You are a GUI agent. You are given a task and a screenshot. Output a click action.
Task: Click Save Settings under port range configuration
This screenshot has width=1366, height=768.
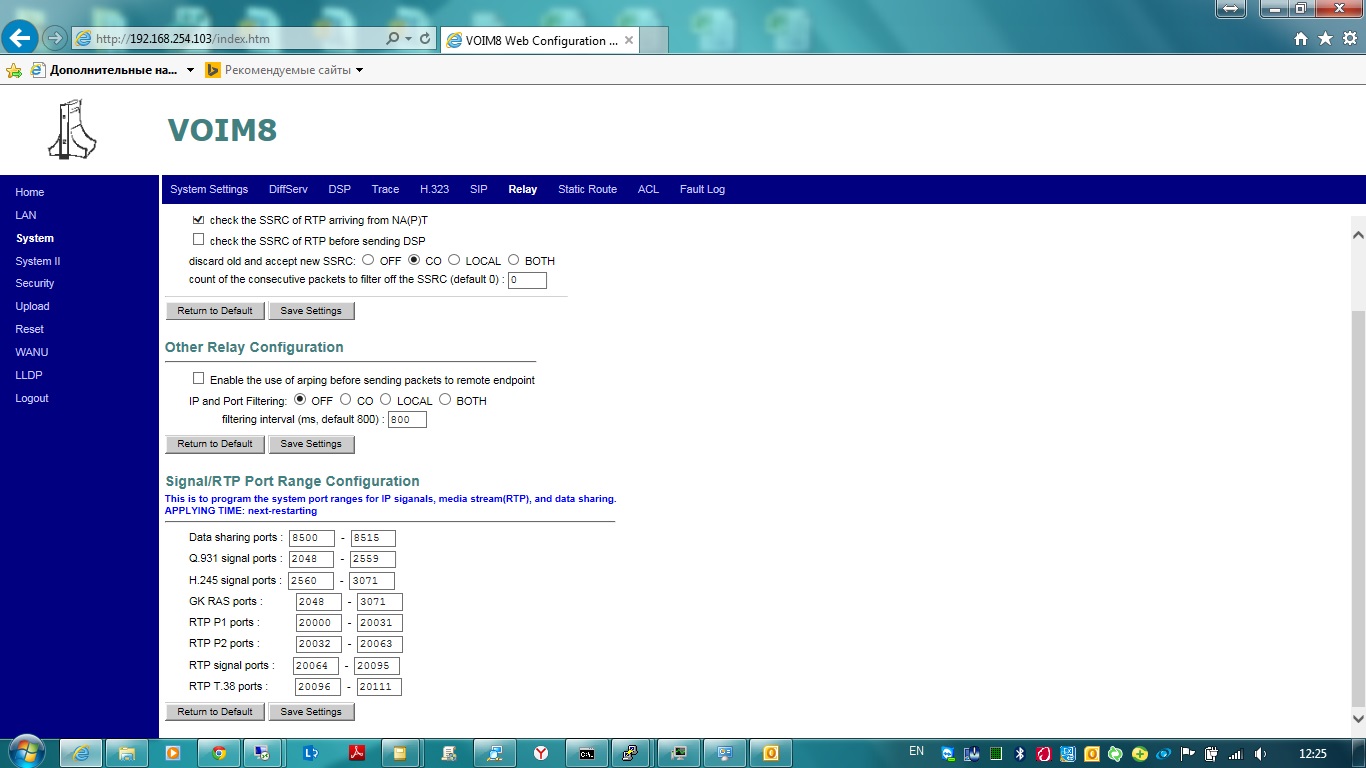(x=311, y=712)
